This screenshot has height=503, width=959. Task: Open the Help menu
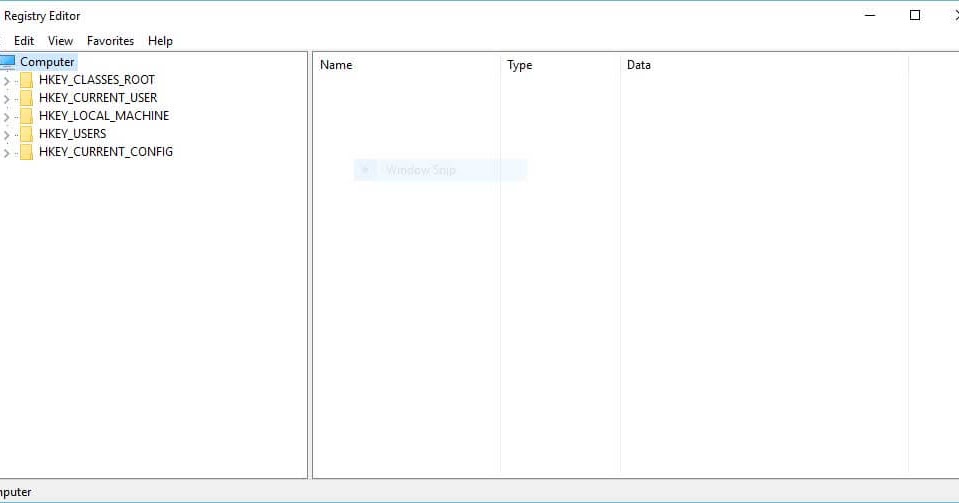pos(160,41)
